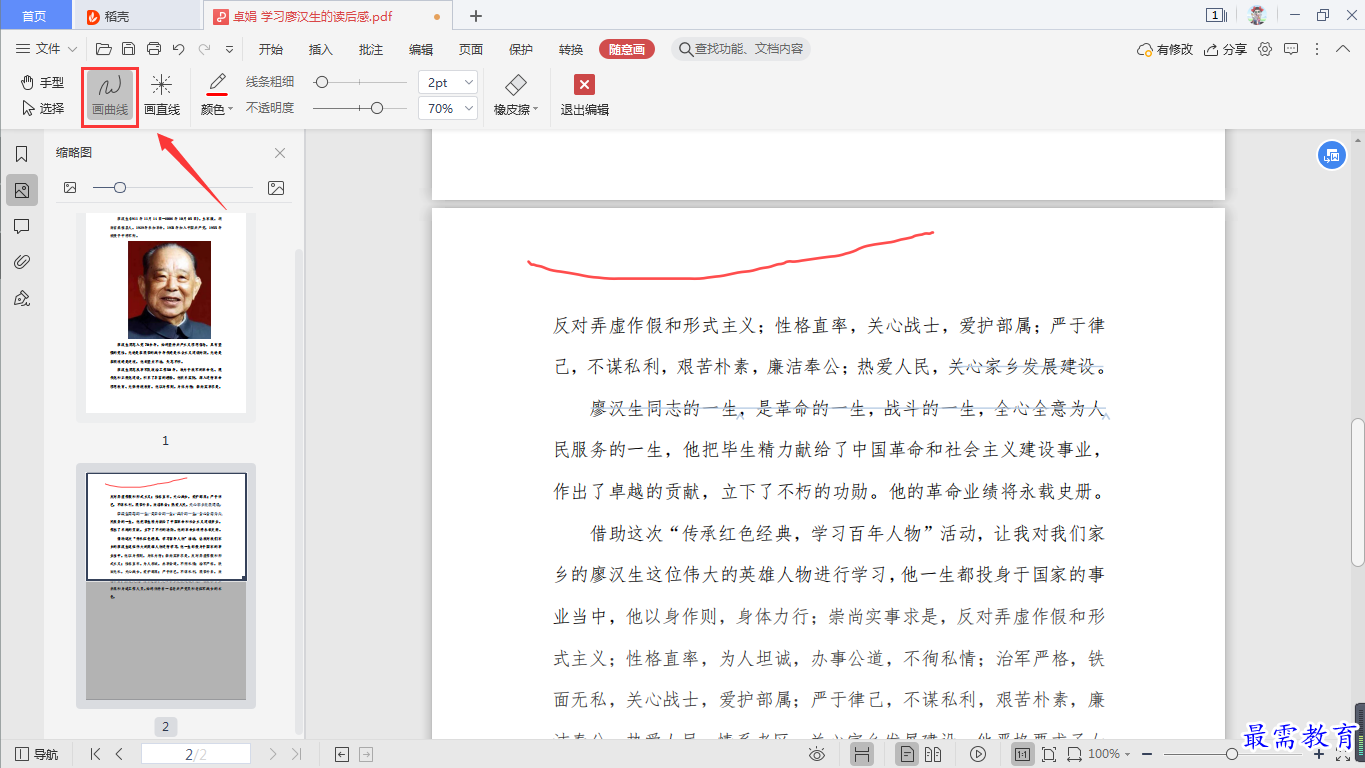Image resolution: width=1365 pixels, height=768 pixels.
Task: Click the 有修改 cloud status button
Action: pyautogui.click(x=1165, y=49)
